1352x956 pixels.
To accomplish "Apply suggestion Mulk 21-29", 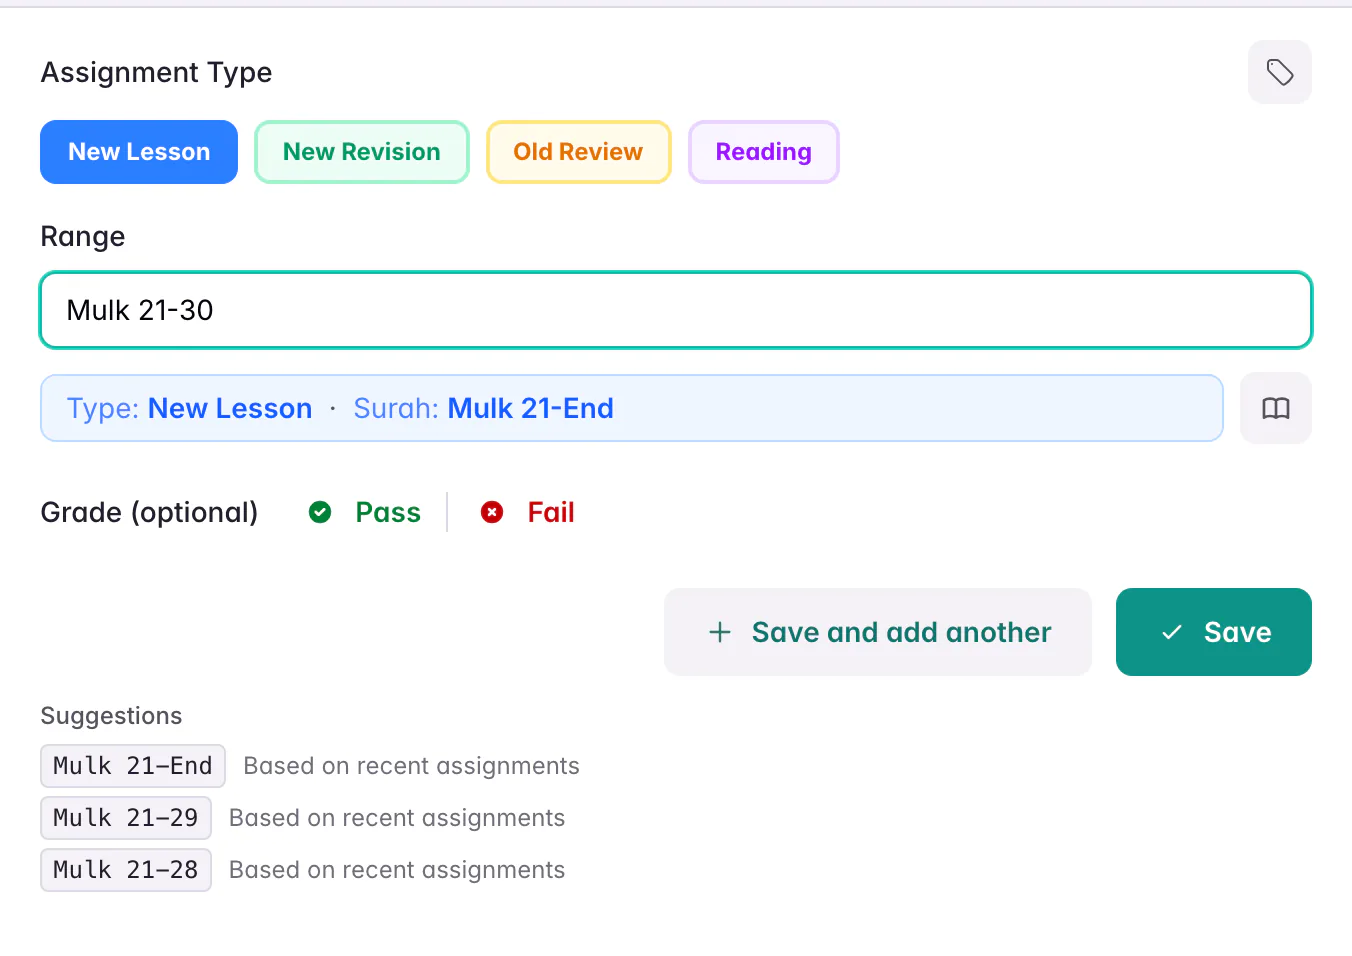I will (x=126, y=818).
